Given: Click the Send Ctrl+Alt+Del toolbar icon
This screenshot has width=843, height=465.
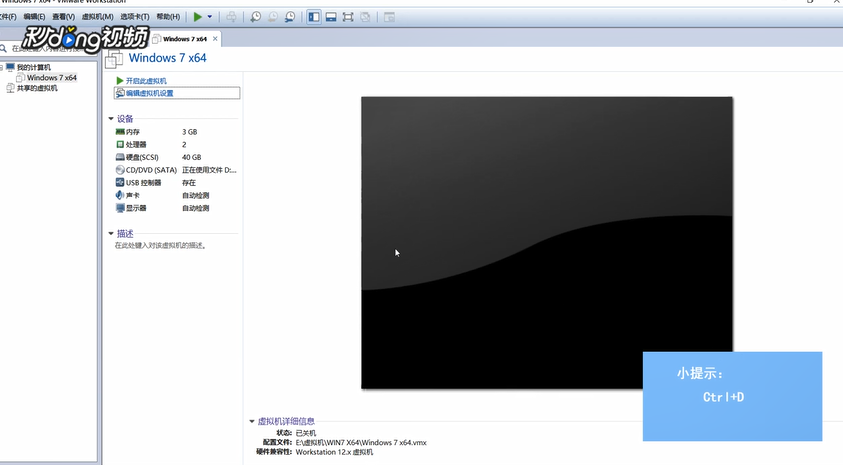Looking at the screenshot, I should pos(231,17).
